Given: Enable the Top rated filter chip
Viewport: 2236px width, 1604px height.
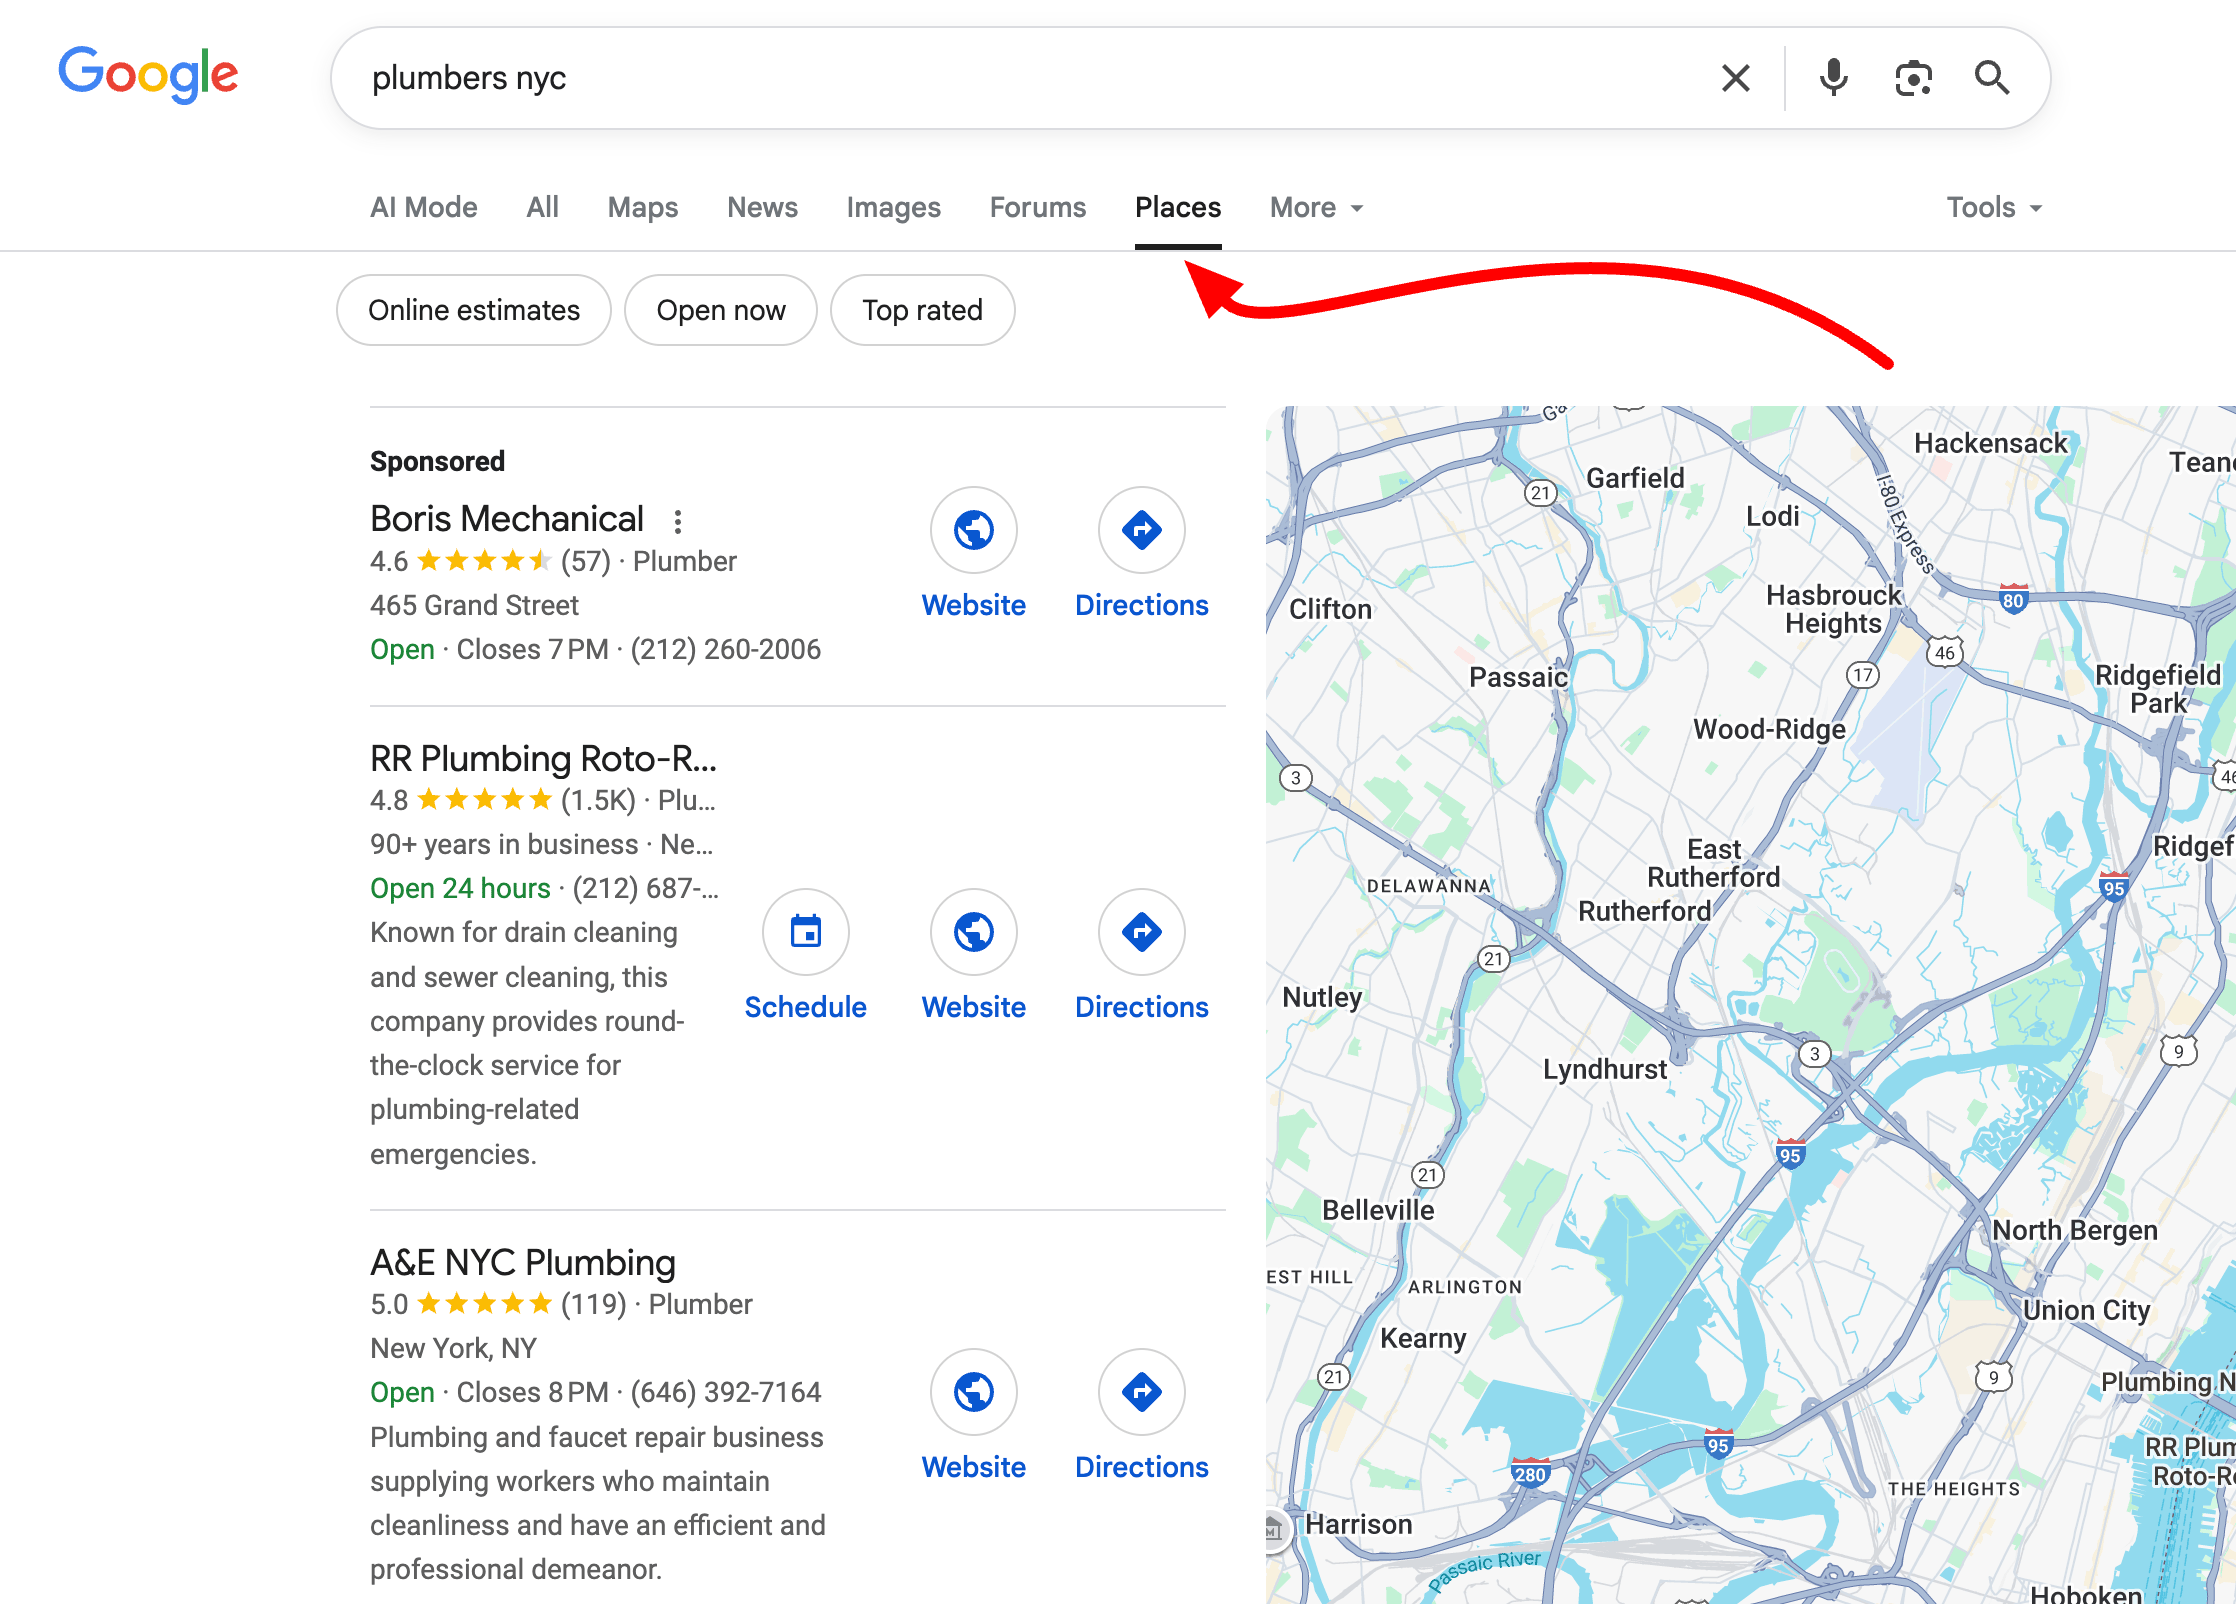Looking at the screenshot, I should 922,310.
